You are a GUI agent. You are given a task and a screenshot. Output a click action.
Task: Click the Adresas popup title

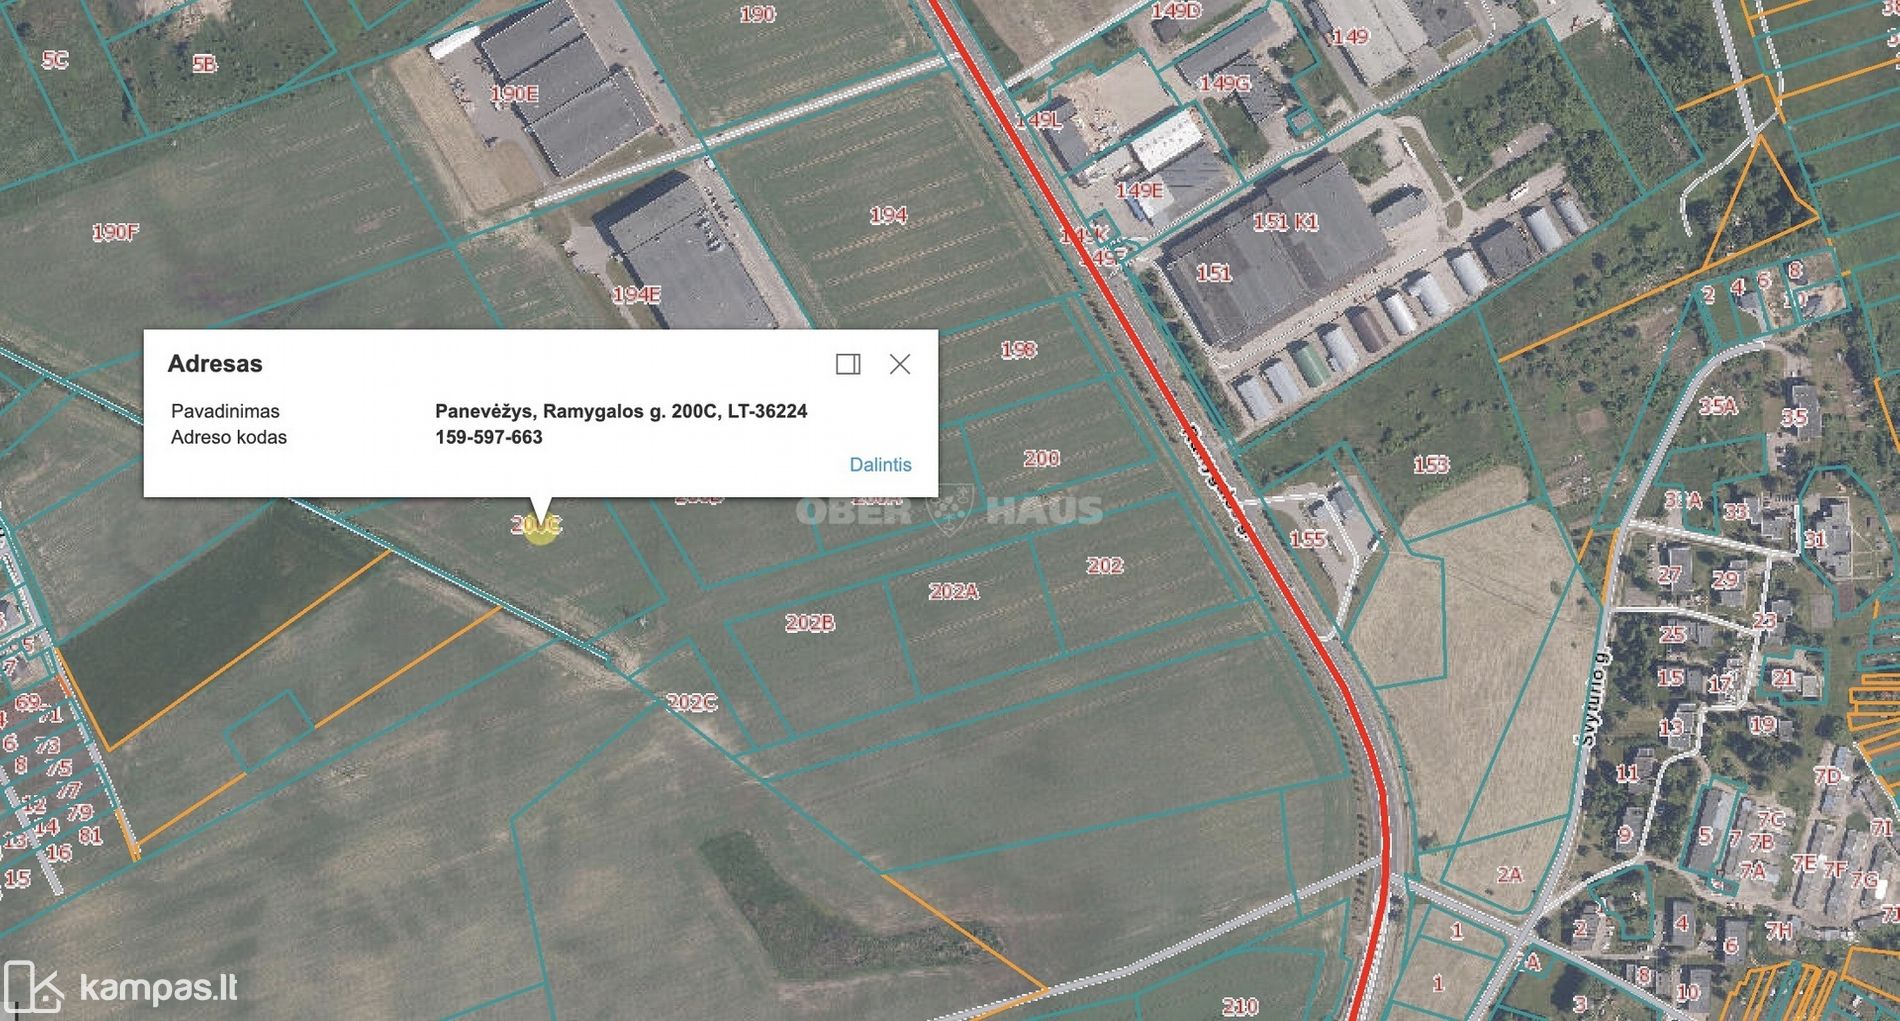(215, 364)
